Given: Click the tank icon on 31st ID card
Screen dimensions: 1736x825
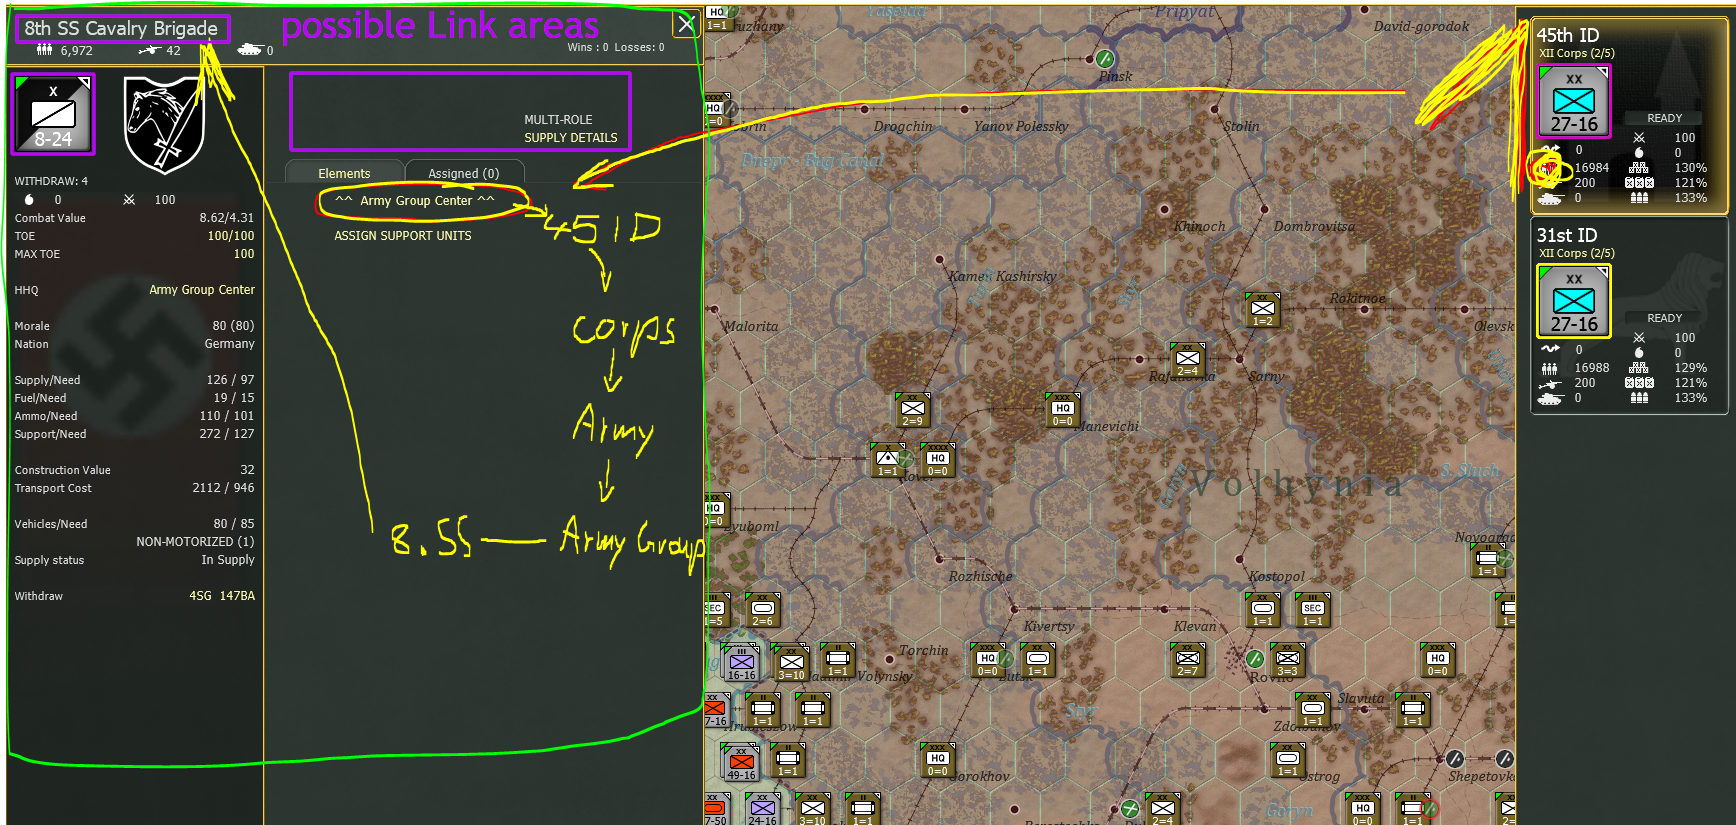Looking at the screenshot, I should (1550, 398).
